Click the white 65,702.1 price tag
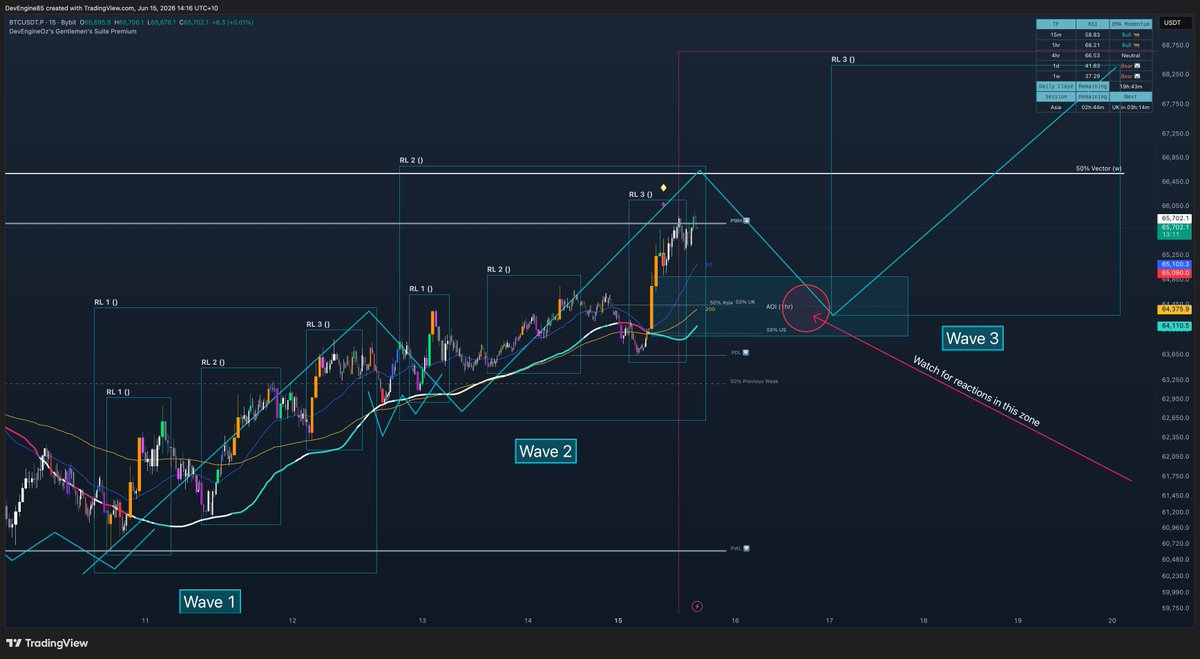This screenshot has height=659, width=1200. [x=1174, y=218]
